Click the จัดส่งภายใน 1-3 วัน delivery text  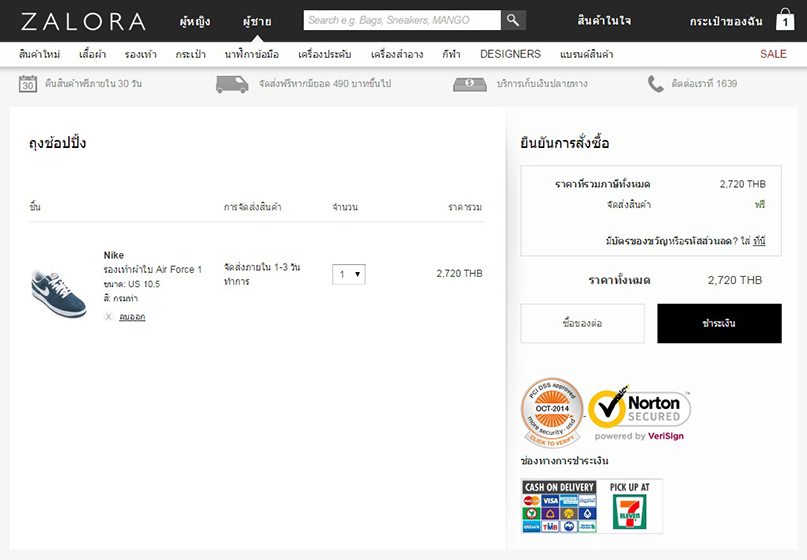tap(262, 274)
